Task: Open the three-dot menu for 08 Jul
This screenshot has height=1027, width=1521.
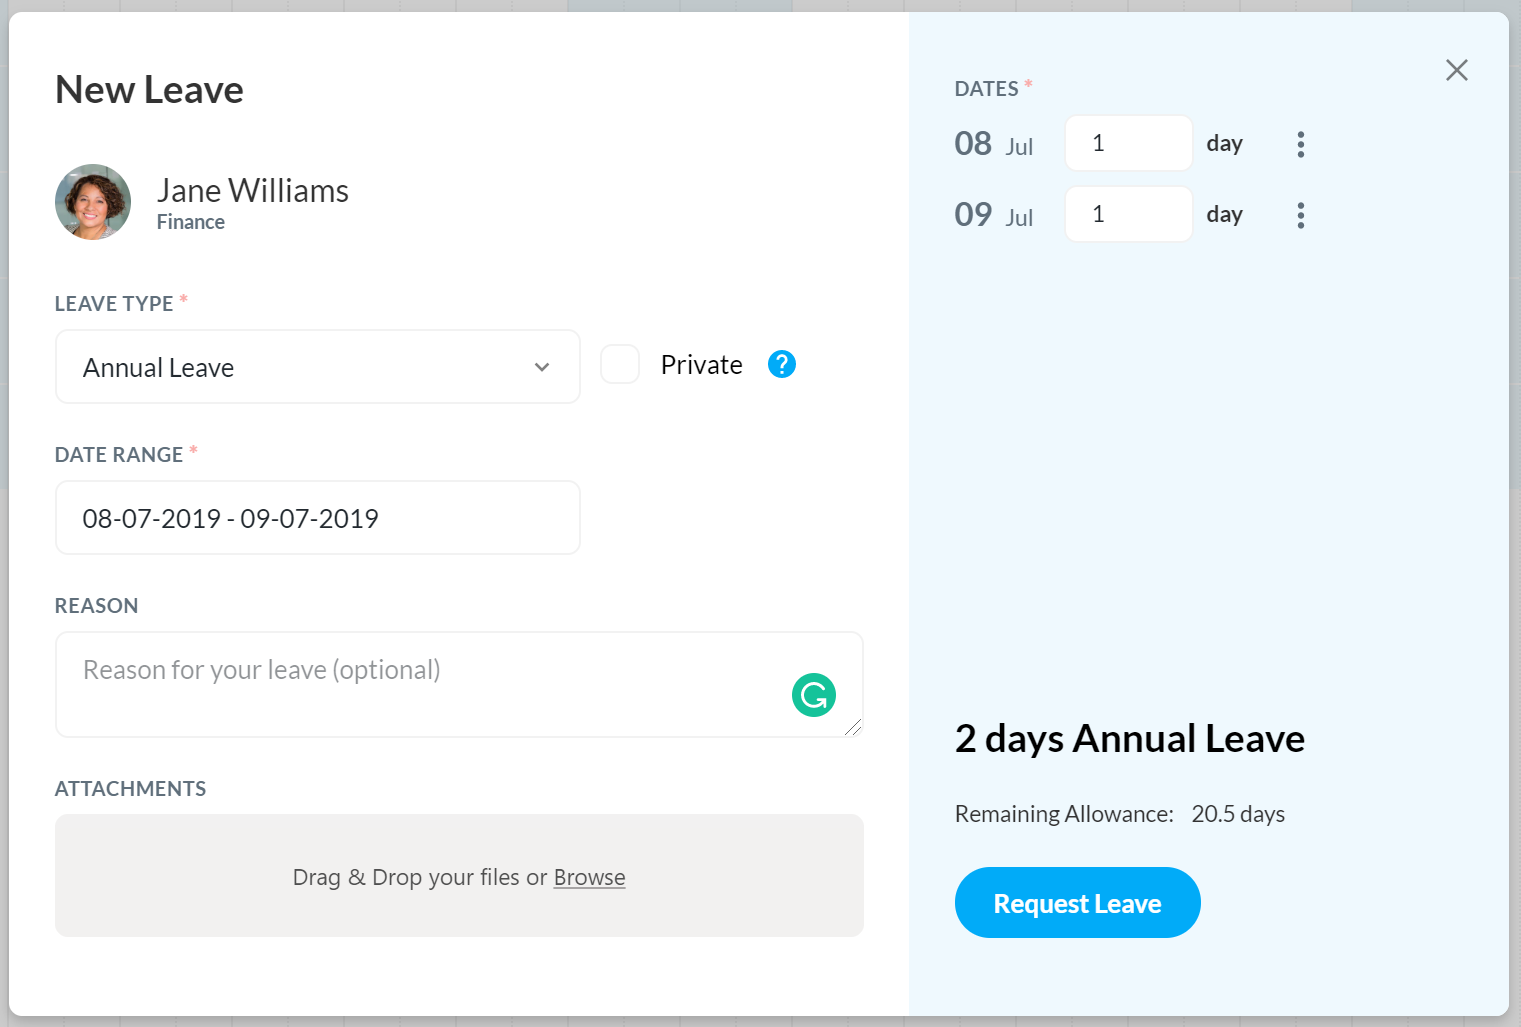Action: click(x=1300, y=144)
